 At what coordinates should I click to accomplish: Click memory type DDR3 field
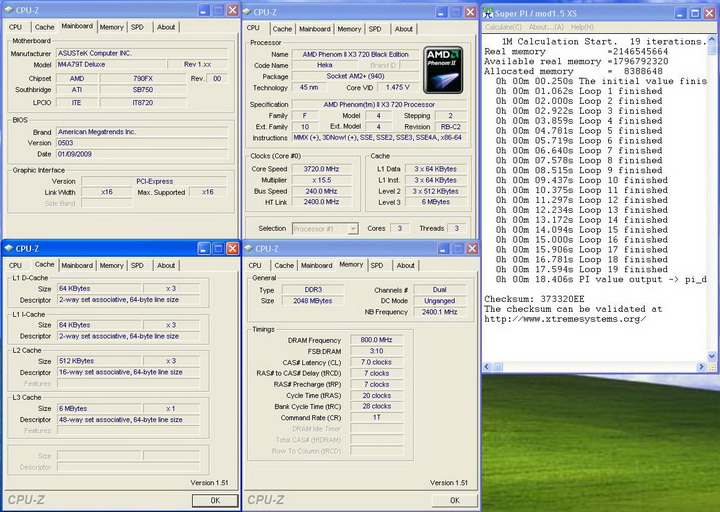(313, 290)
